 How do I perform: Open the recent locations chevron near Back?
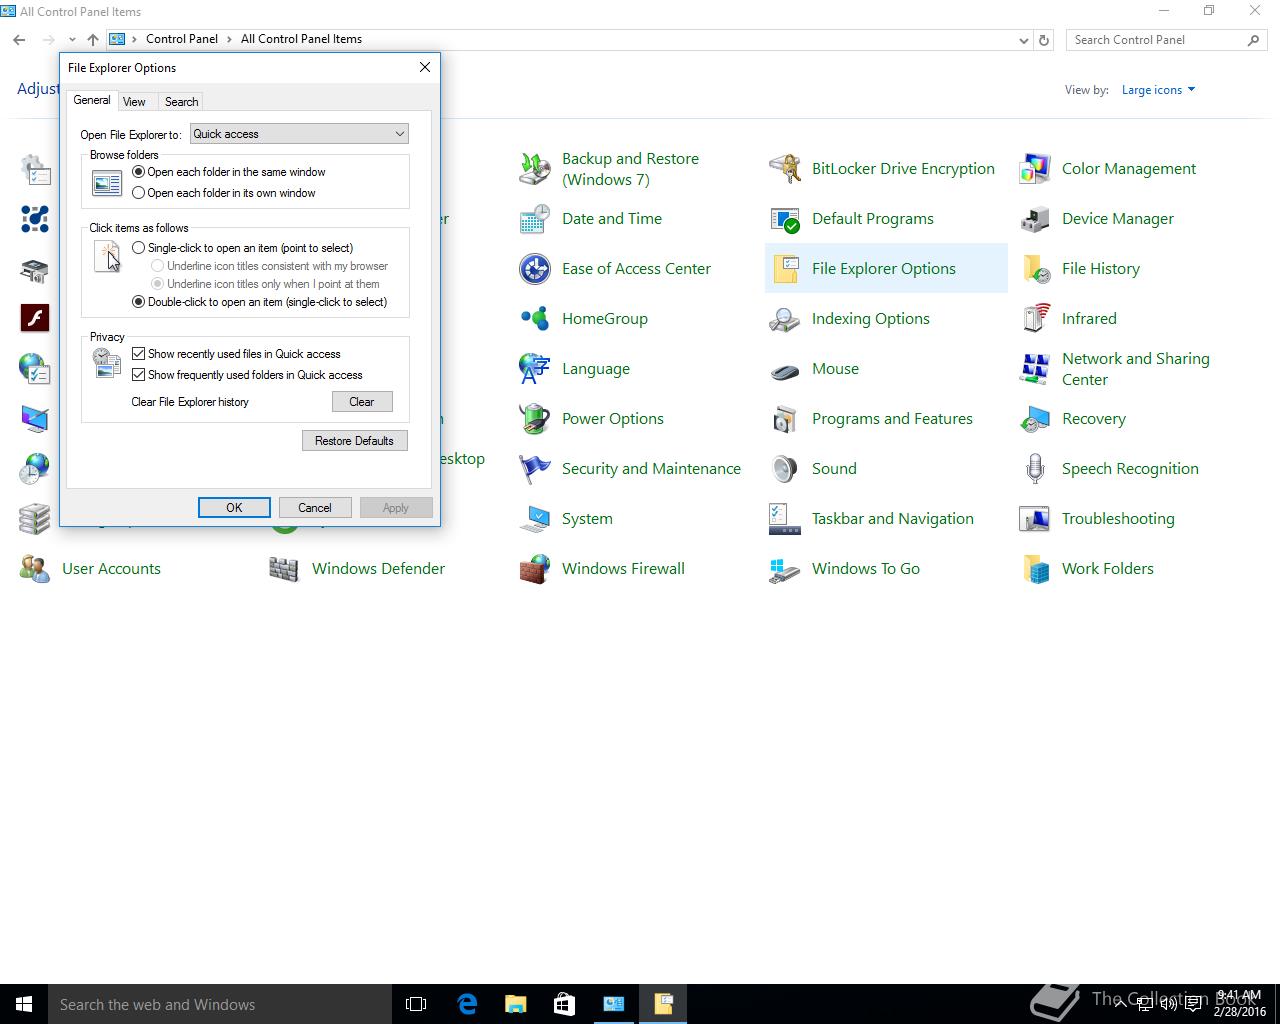[72, 40]
